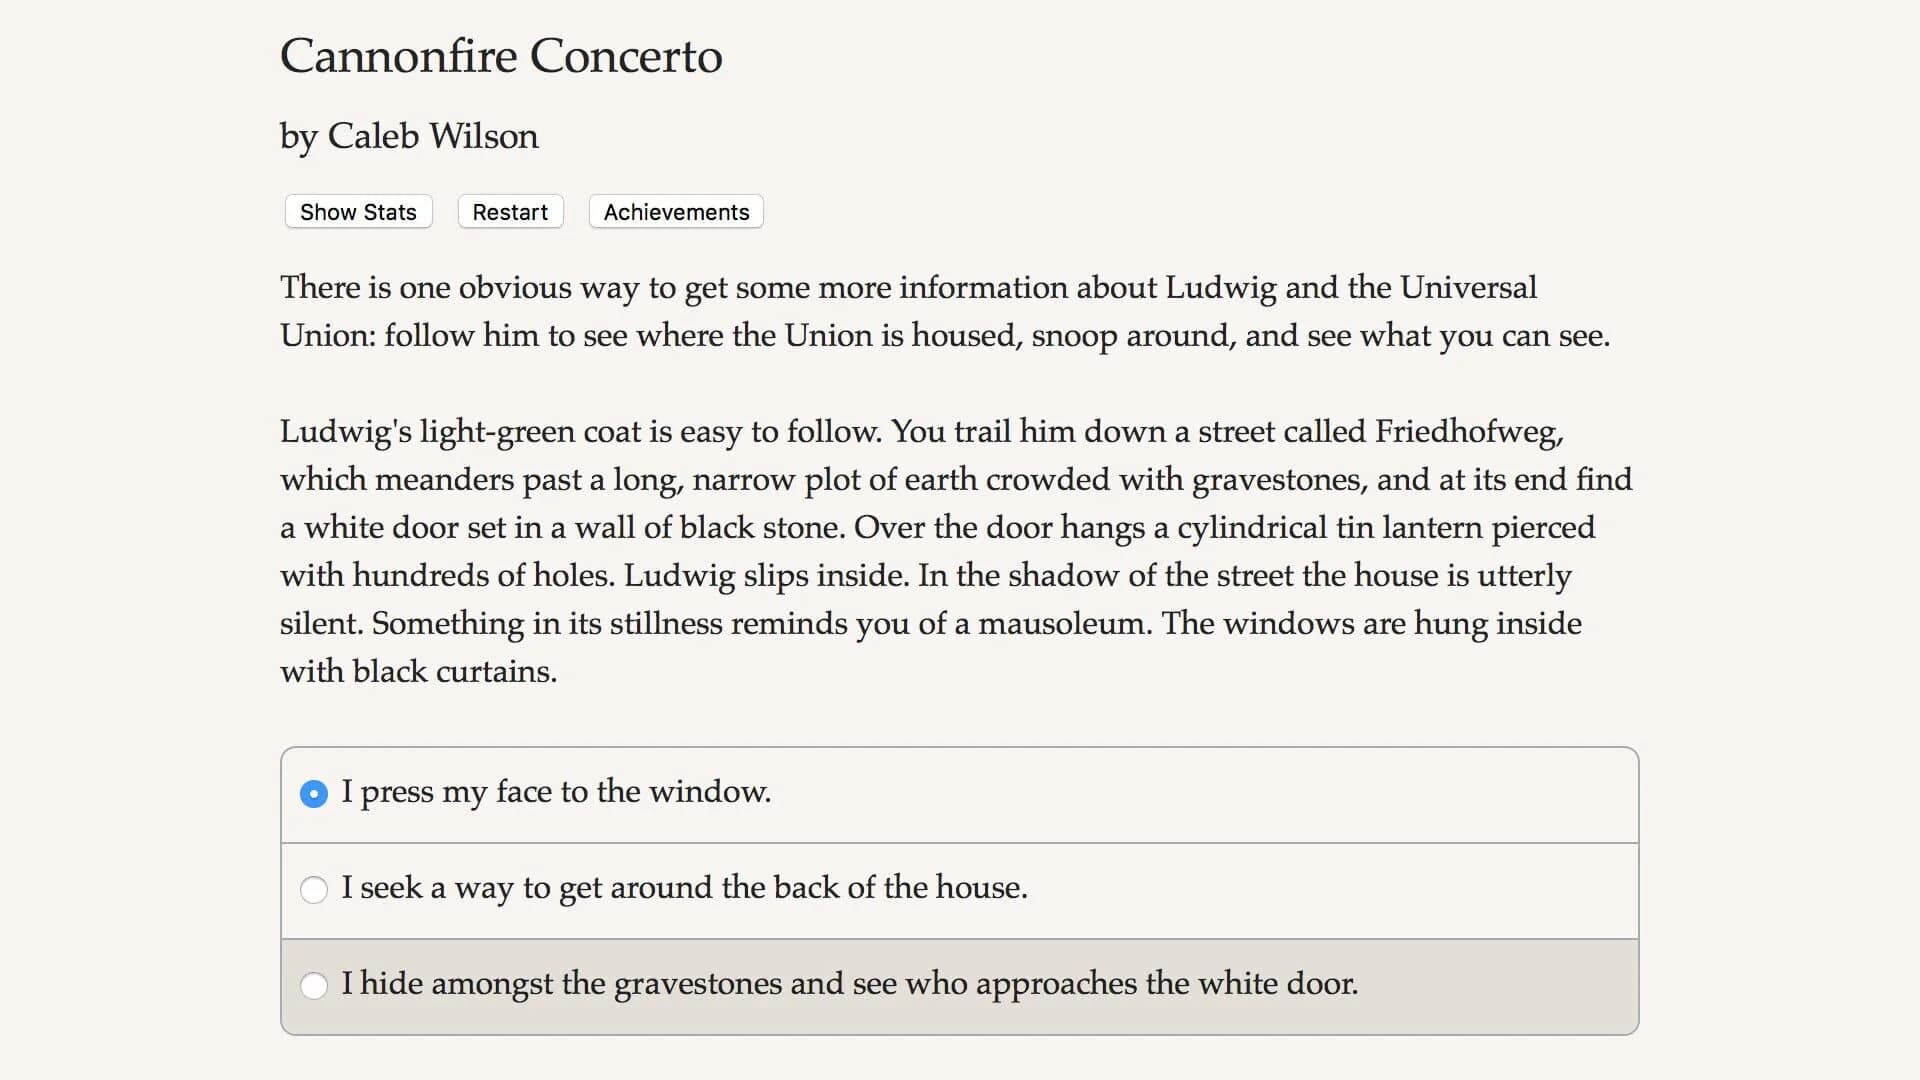
Task: Check unlocked achievements
Action: pyautogui.click(x=675, y=211)
